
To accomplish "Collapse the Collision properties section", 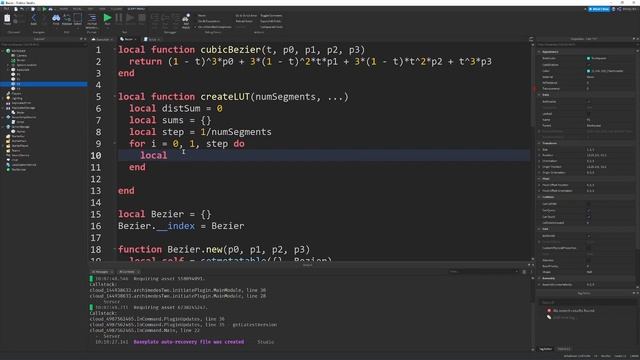I will 539,197.
